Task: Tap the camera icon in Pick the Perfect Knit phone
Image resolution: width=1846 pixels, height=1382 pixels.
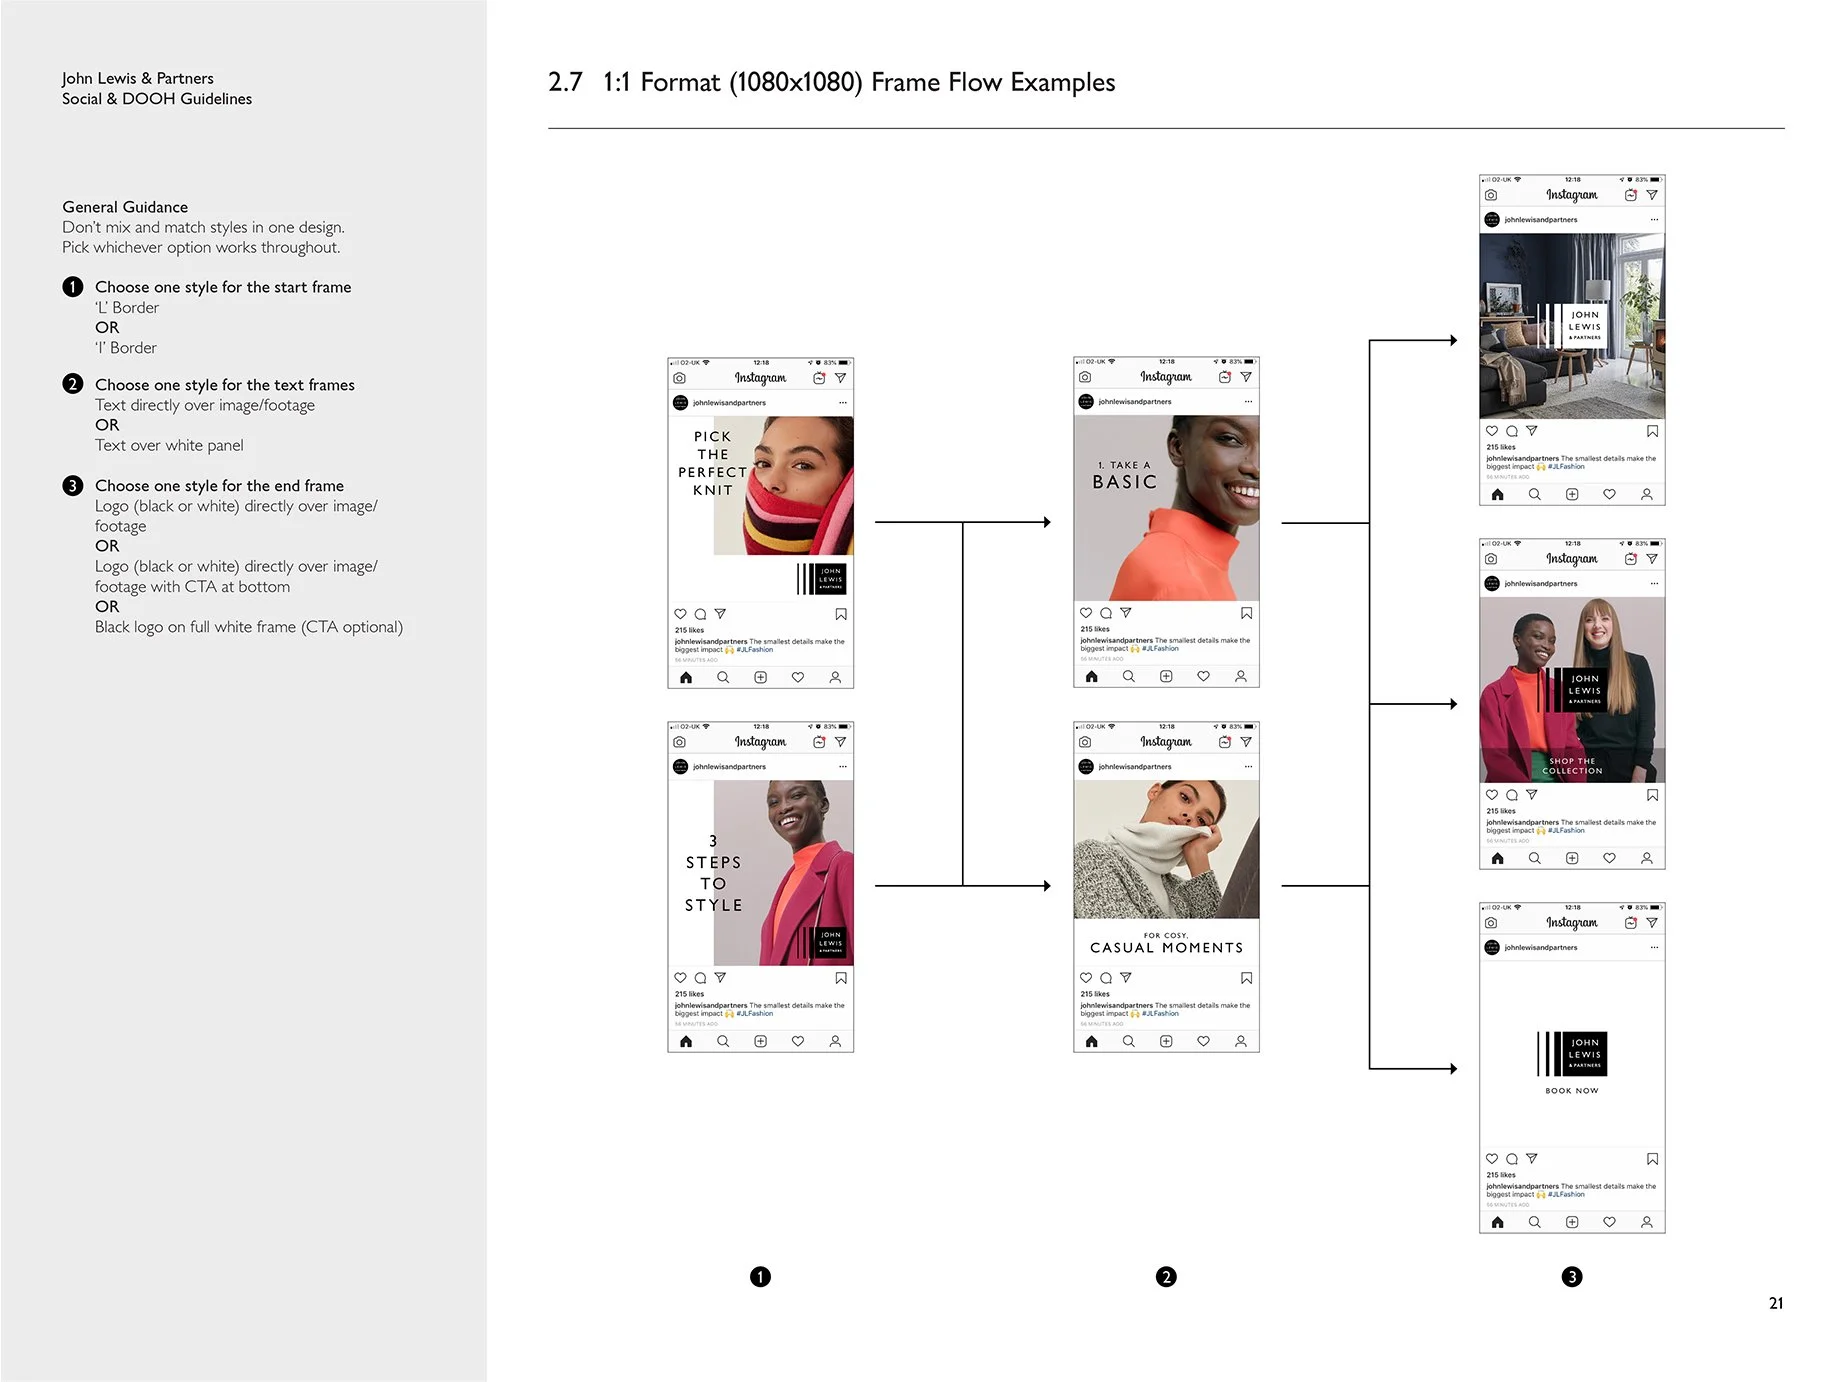Action: [680, 378]
